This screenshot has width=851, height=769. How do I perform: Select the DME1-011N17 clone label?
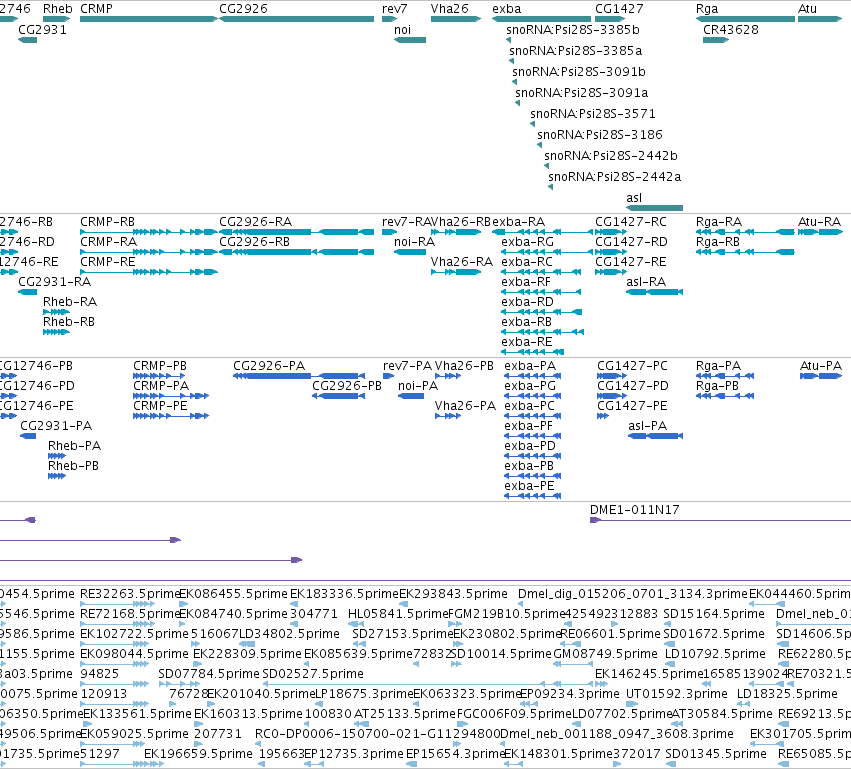(x=634, y=510)
